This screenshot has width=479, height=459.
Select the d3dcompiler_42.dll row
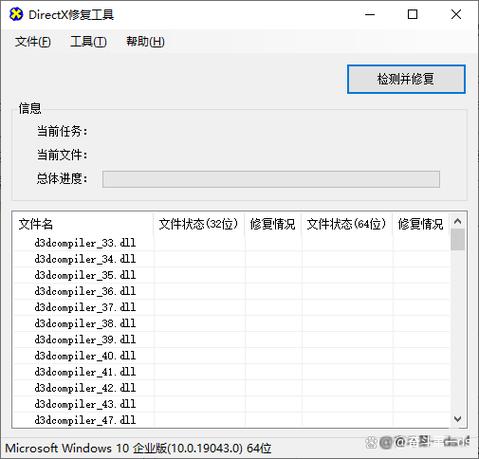[x=232, y=388]
